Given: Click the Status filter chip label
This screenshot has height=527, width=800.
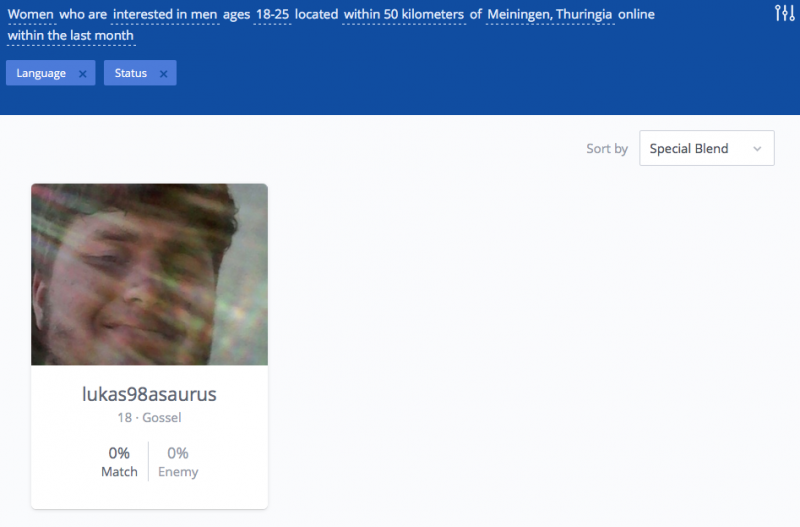Looking at the screenshot, I should coord(130,74).
